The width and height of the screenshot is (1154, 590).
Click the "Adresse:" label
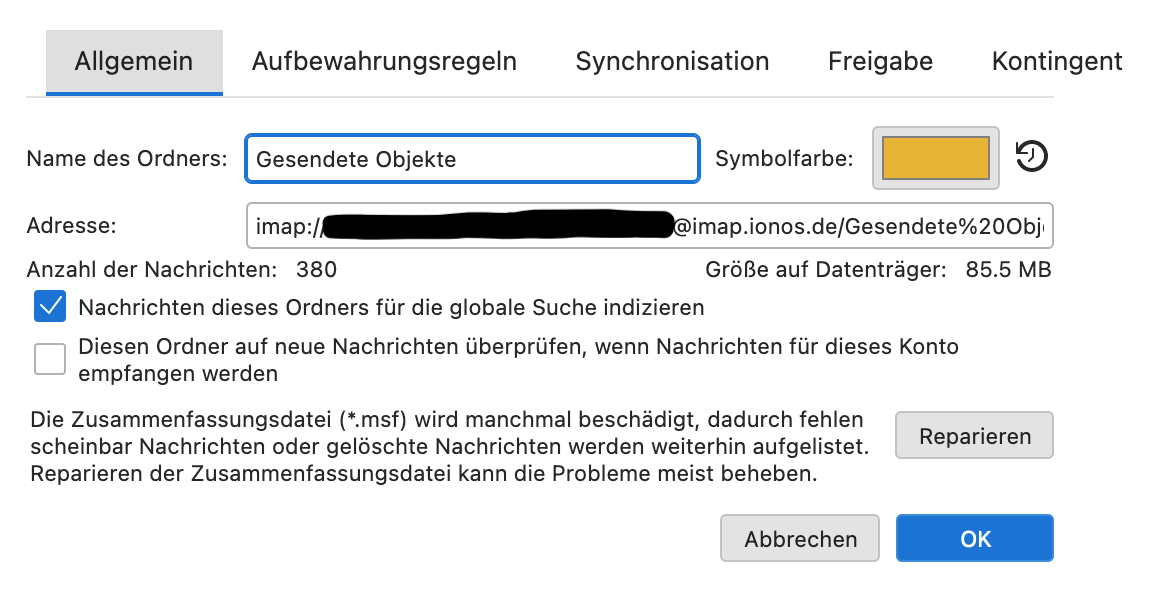pyautogui.click(x=72, y=226)
